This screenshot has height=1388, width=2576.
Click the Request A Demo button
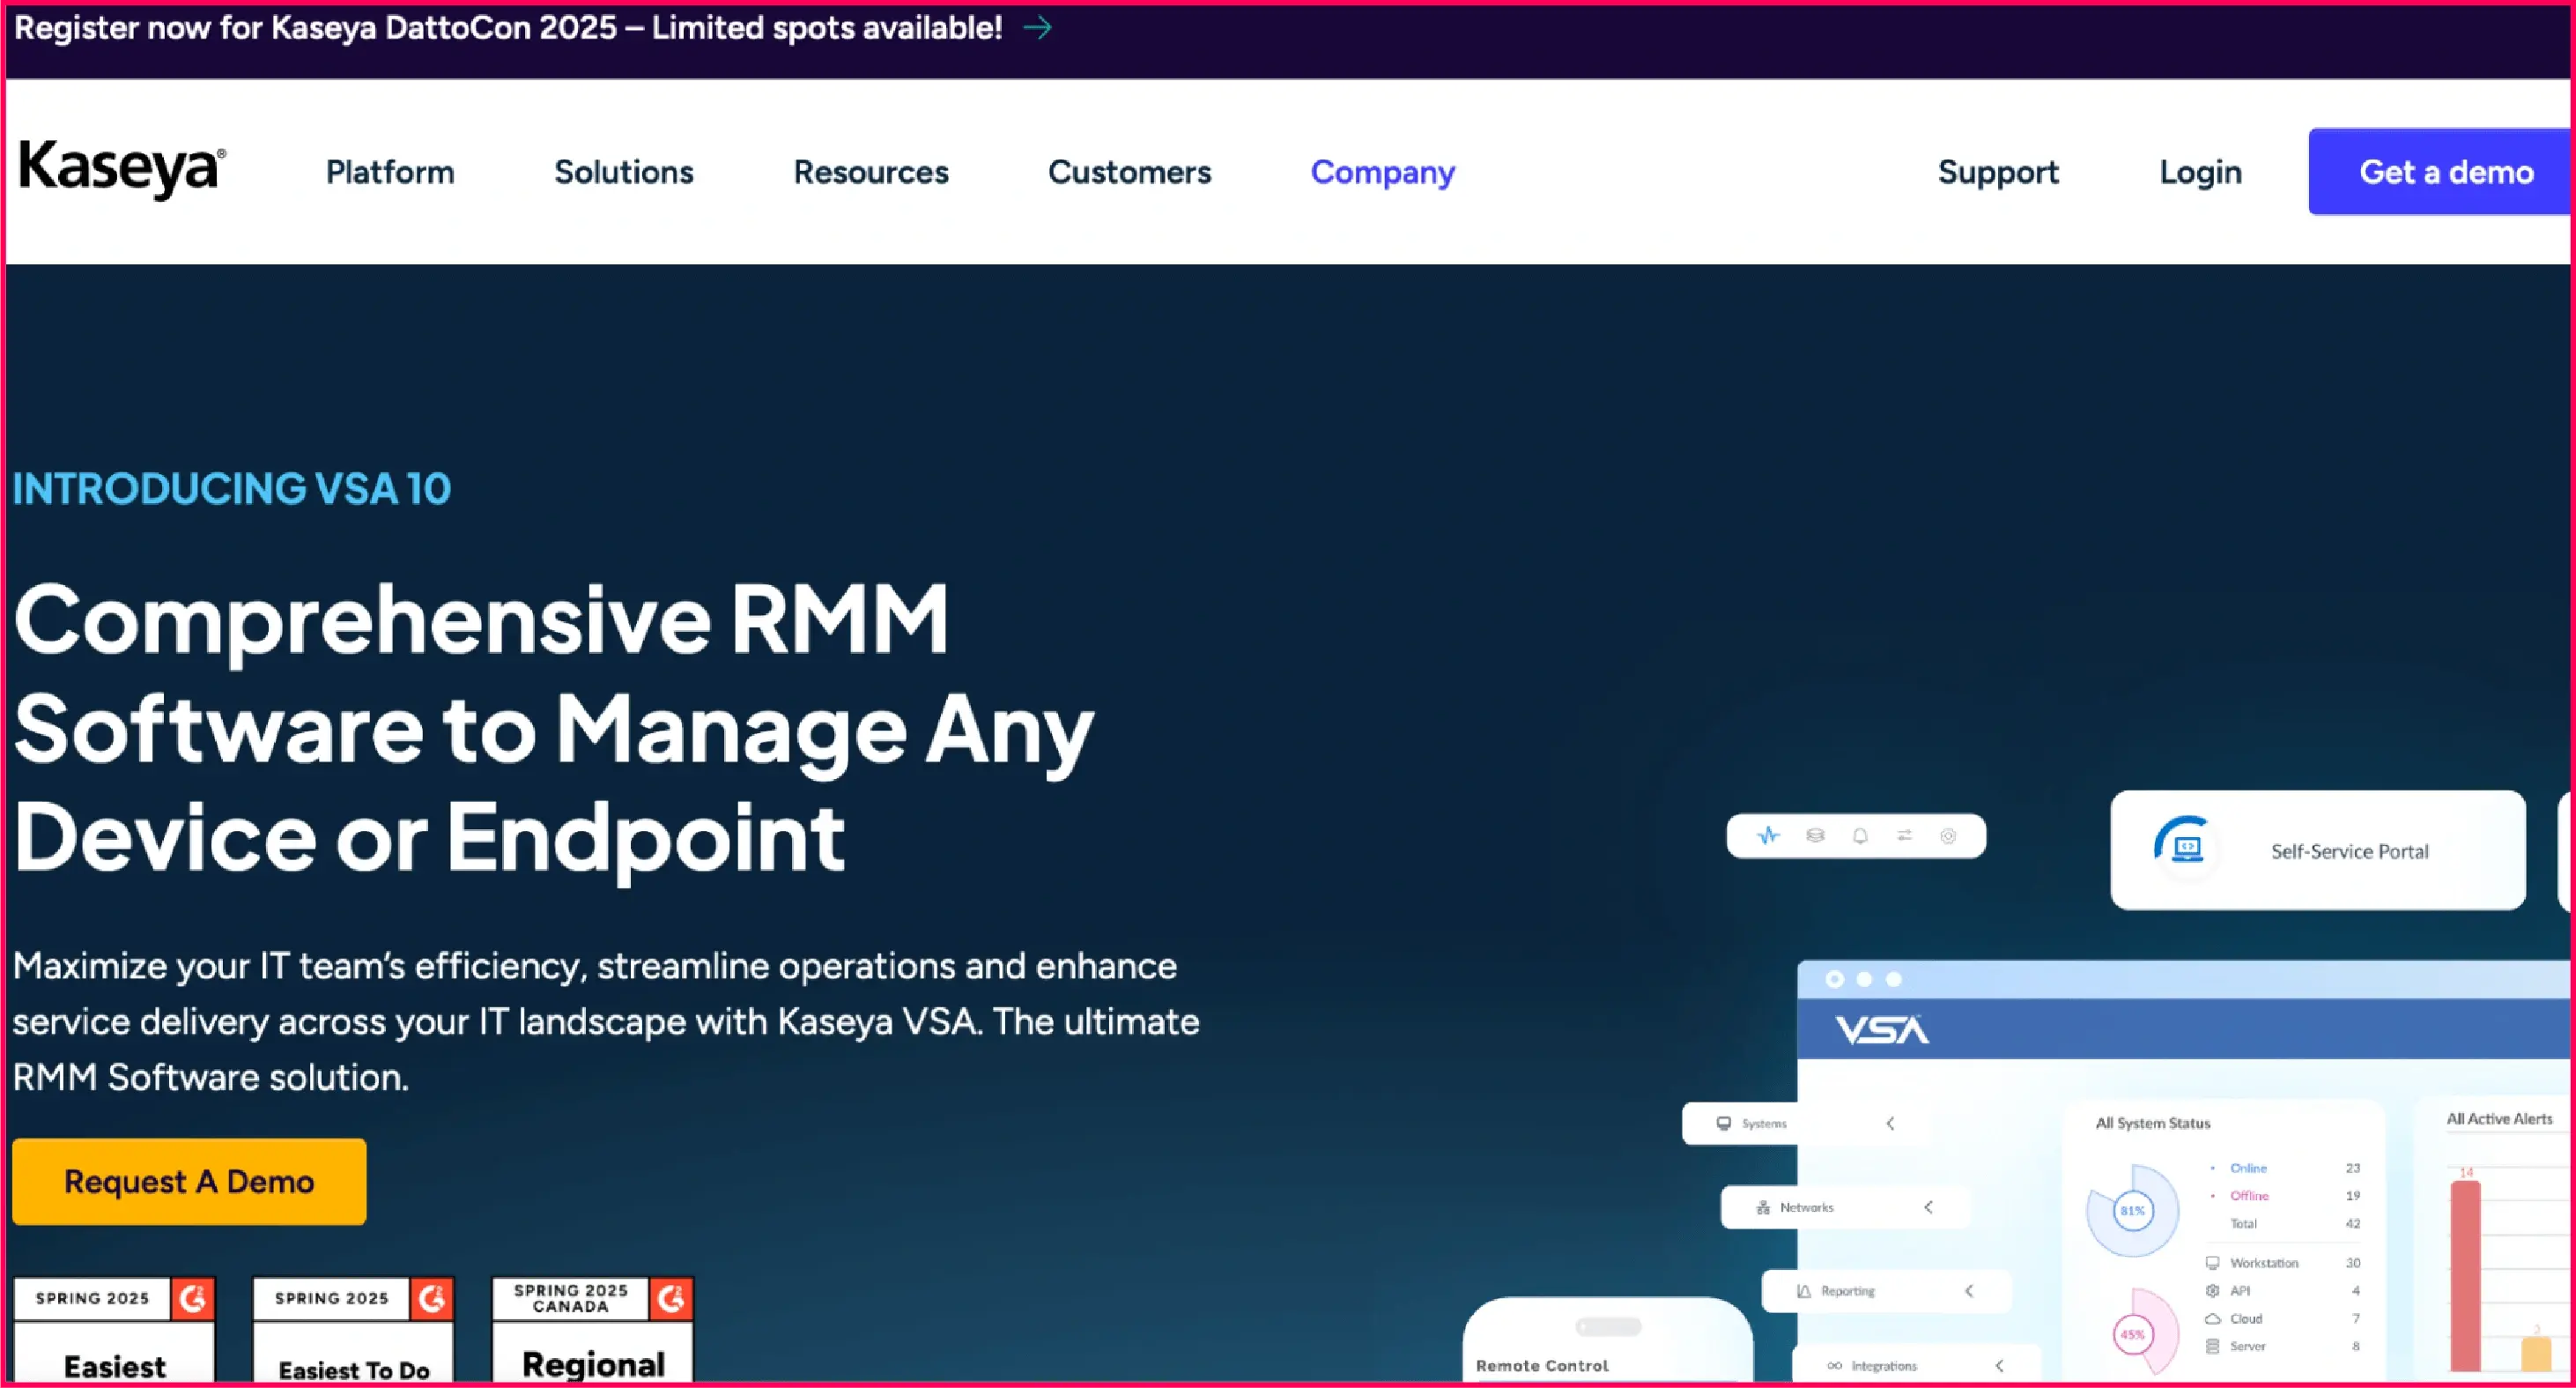(x=189, y=1181)
